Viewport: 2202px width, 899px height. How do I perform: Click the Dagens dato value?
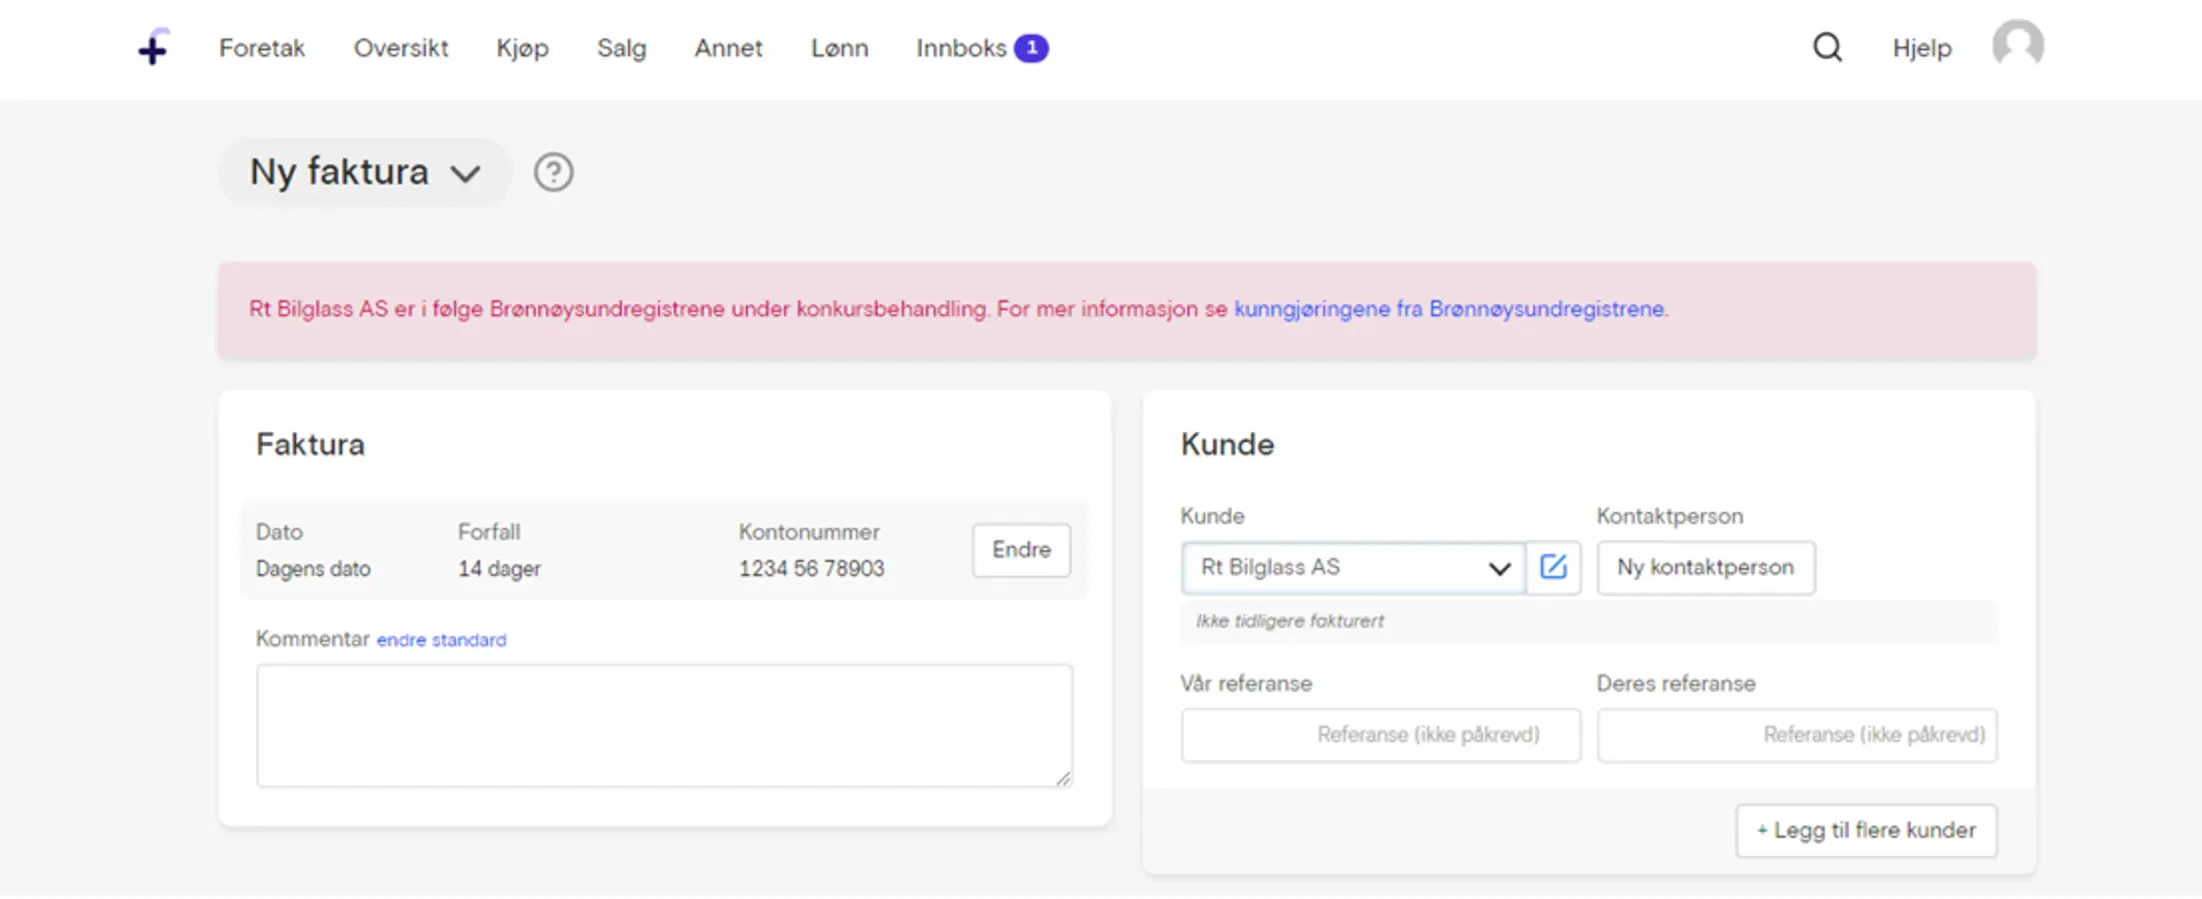point(313,569)
